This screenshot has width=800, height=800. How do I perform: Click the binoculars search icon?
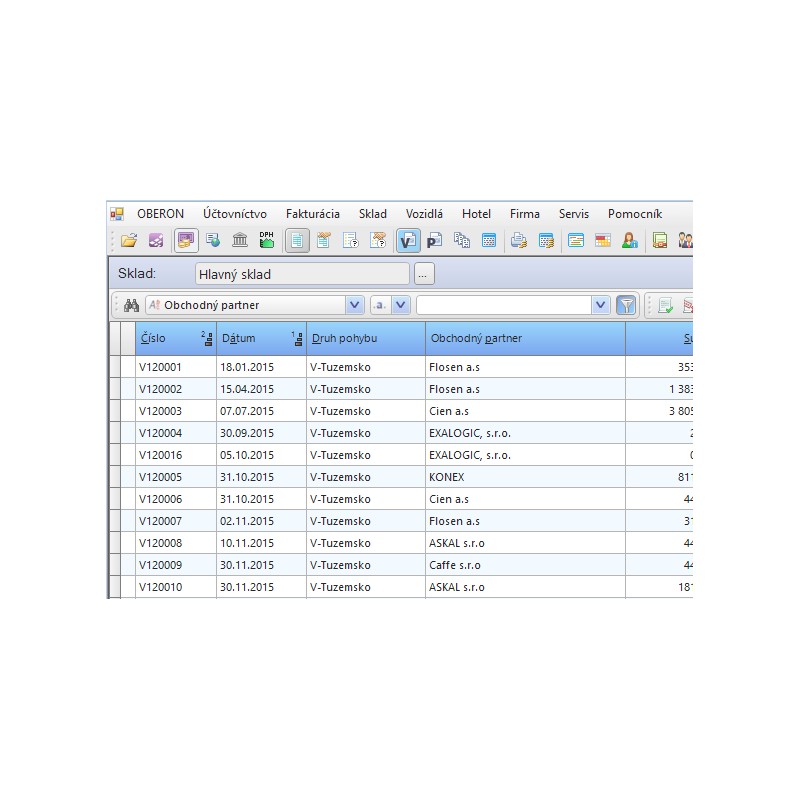tap(131, 305)
